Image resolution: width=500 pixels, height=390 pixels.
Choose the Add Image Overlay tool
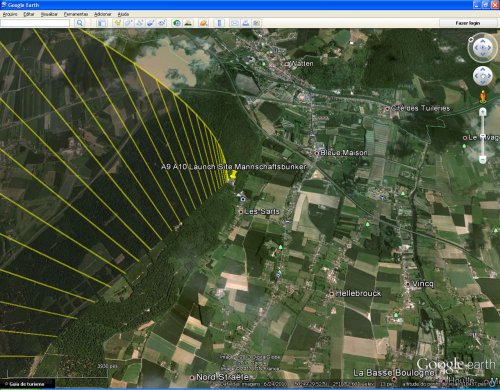pyautogui.click(x=151, y=23)
